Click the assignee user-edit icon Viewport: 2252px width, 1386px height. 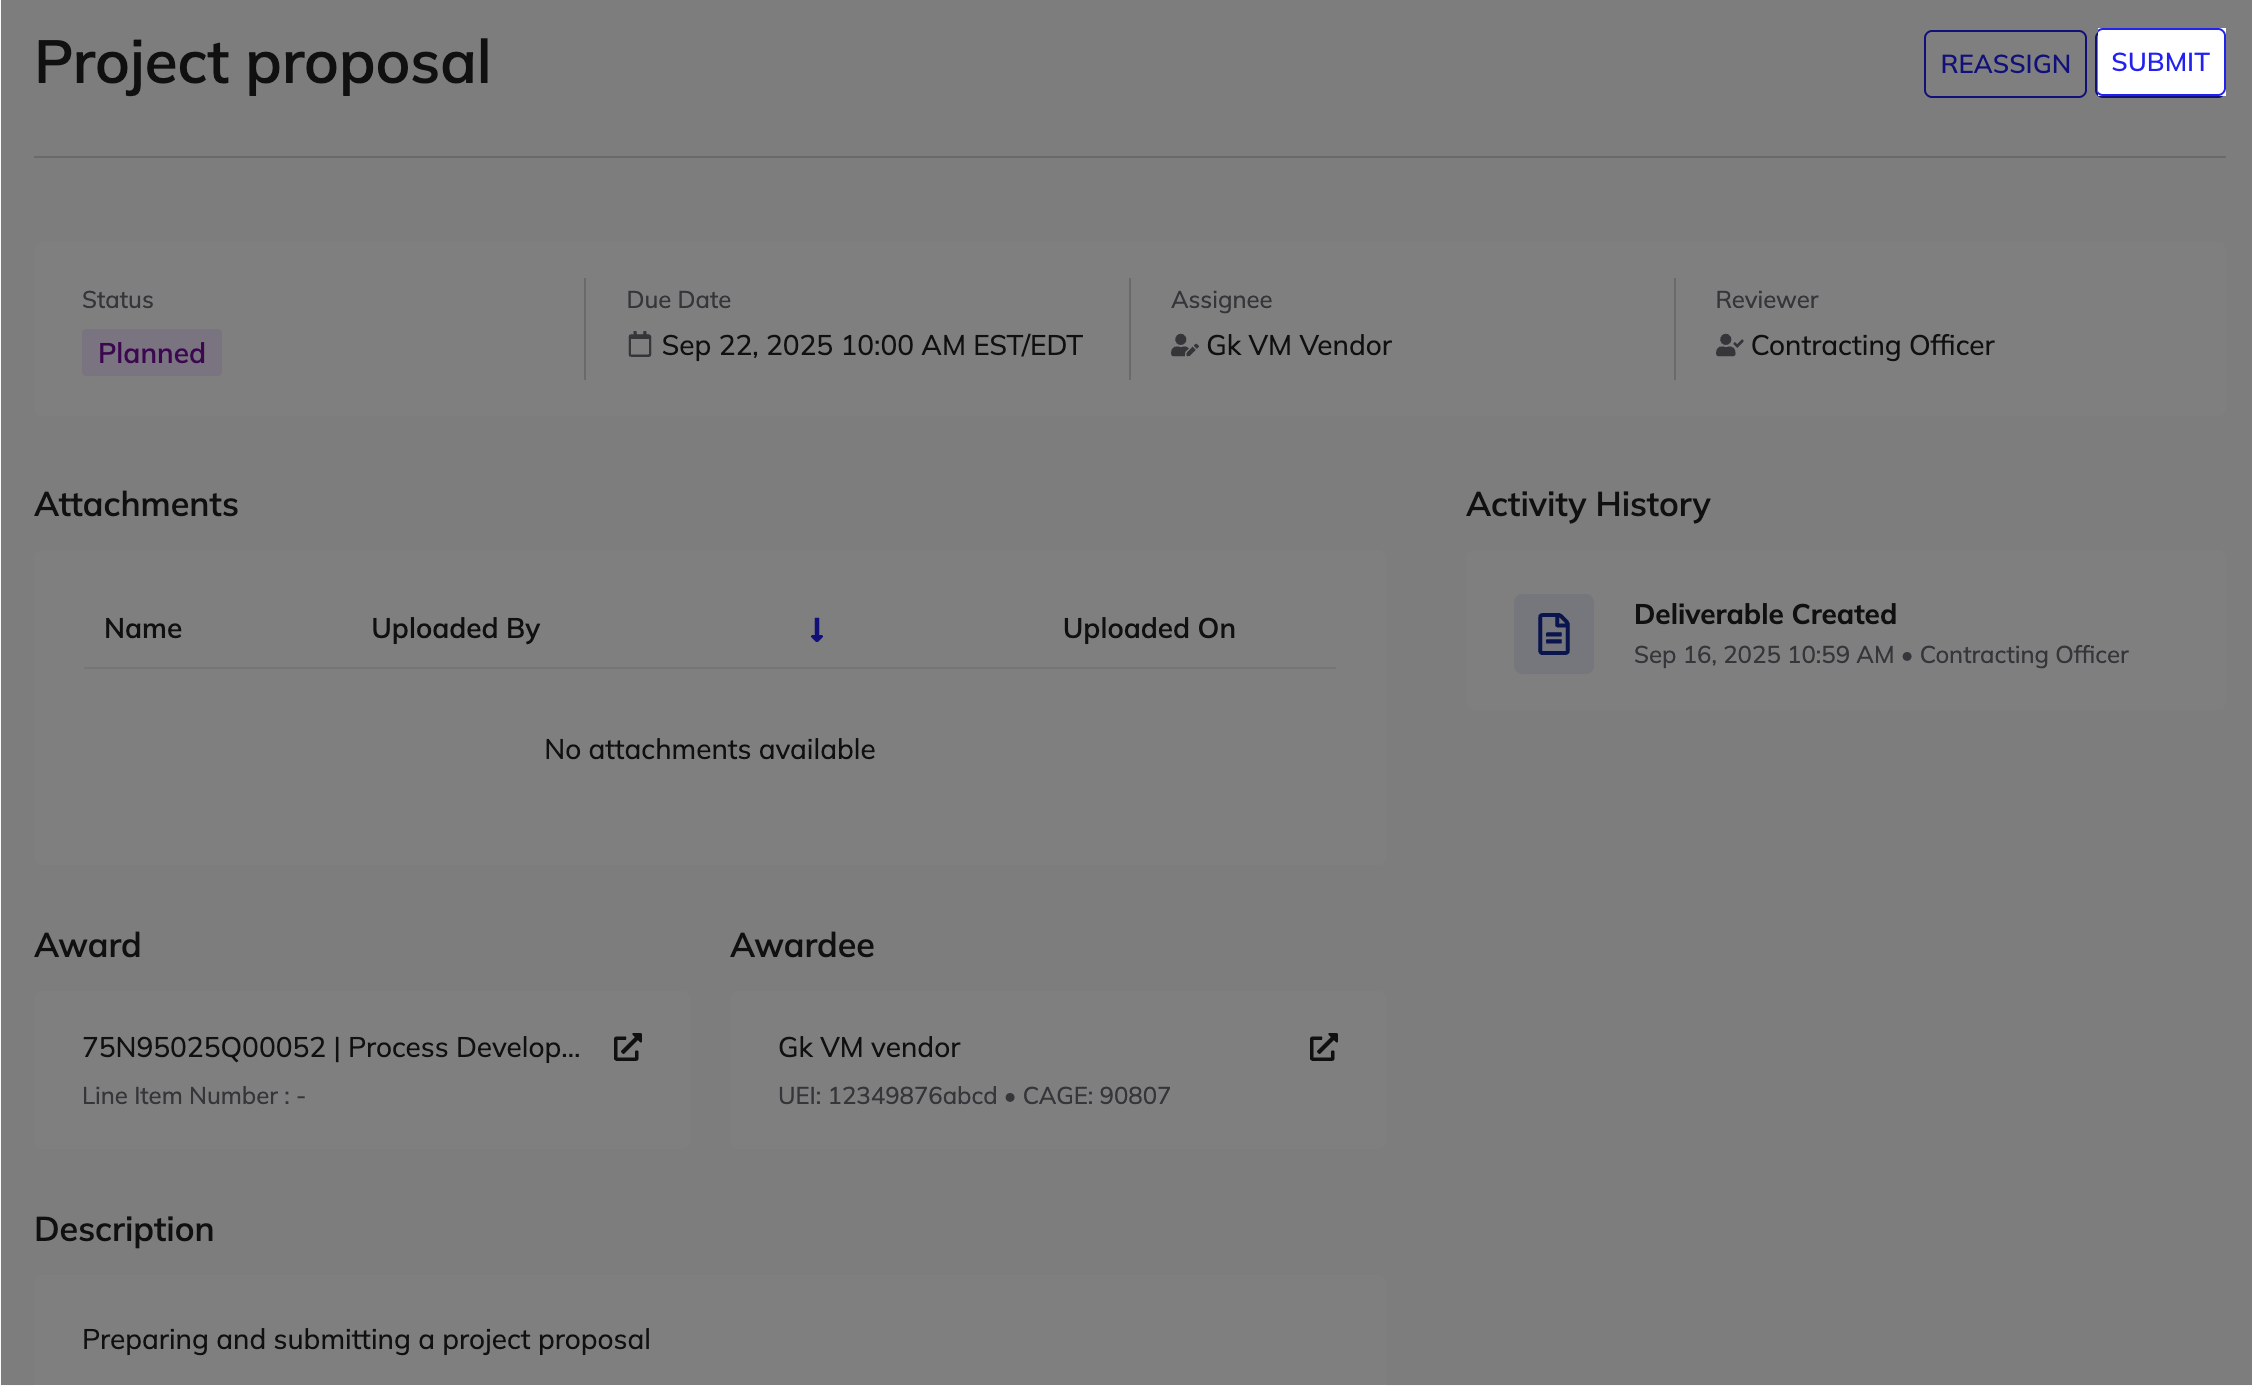(x=1184, y=346)
